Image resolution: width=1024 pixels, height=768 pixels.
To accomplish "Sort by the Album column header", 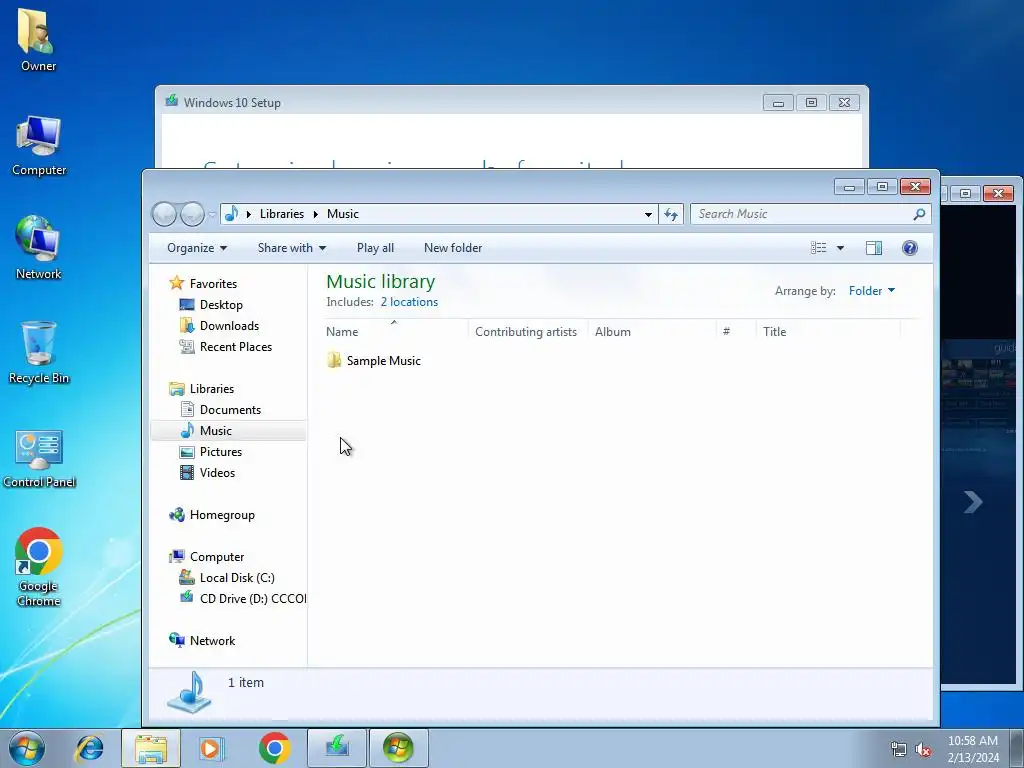I will [651, 331].
